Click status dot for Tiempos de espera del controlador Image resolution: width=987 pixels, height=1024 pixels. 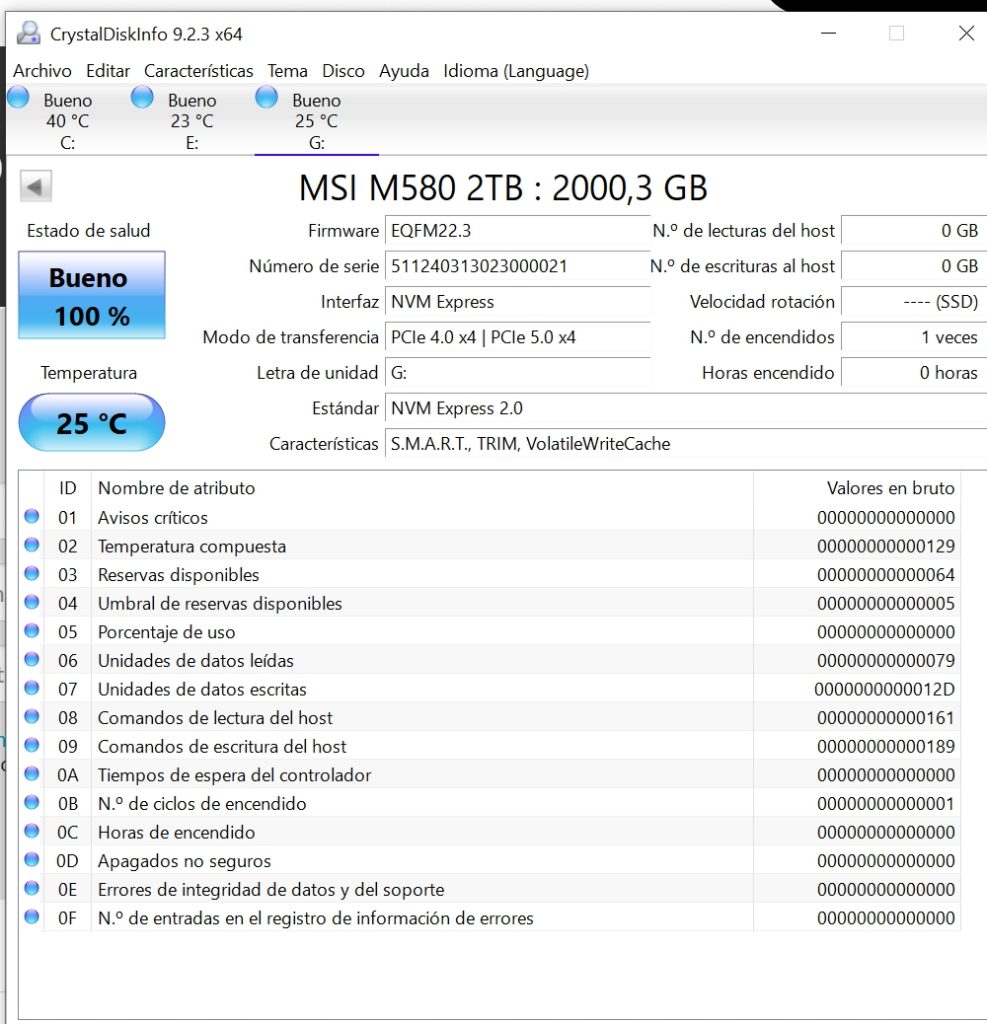click(31, 774)
